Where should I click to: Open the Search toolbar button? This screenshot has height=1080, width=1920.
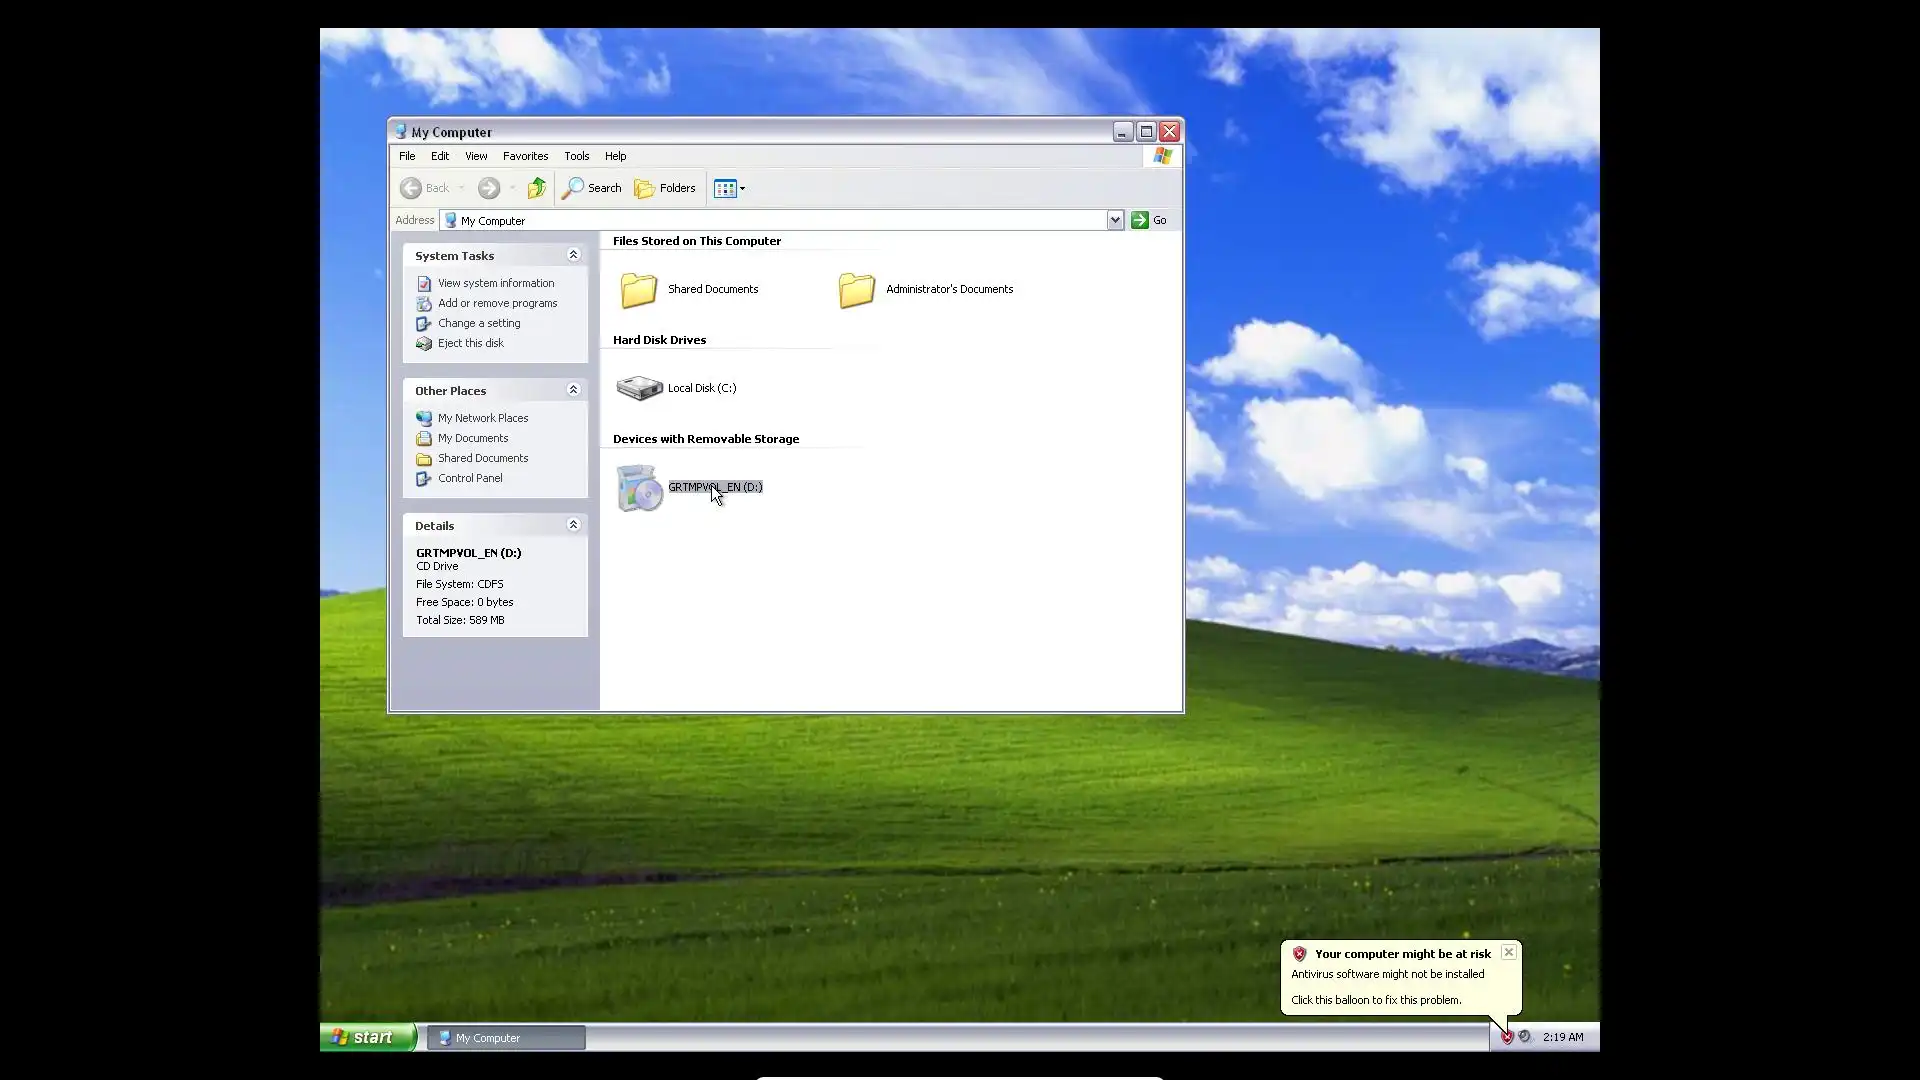(x=592, y=188)
